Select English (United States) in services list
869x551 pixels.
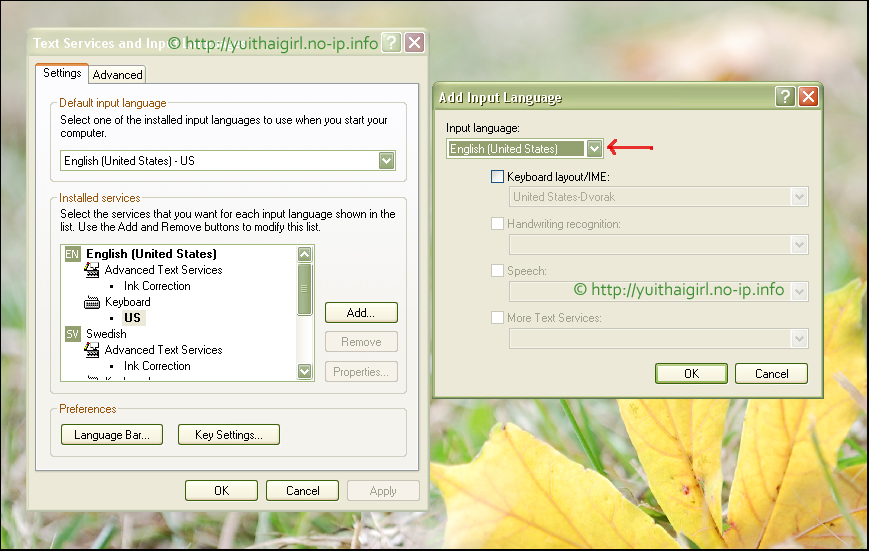click(x=151, y=254)
